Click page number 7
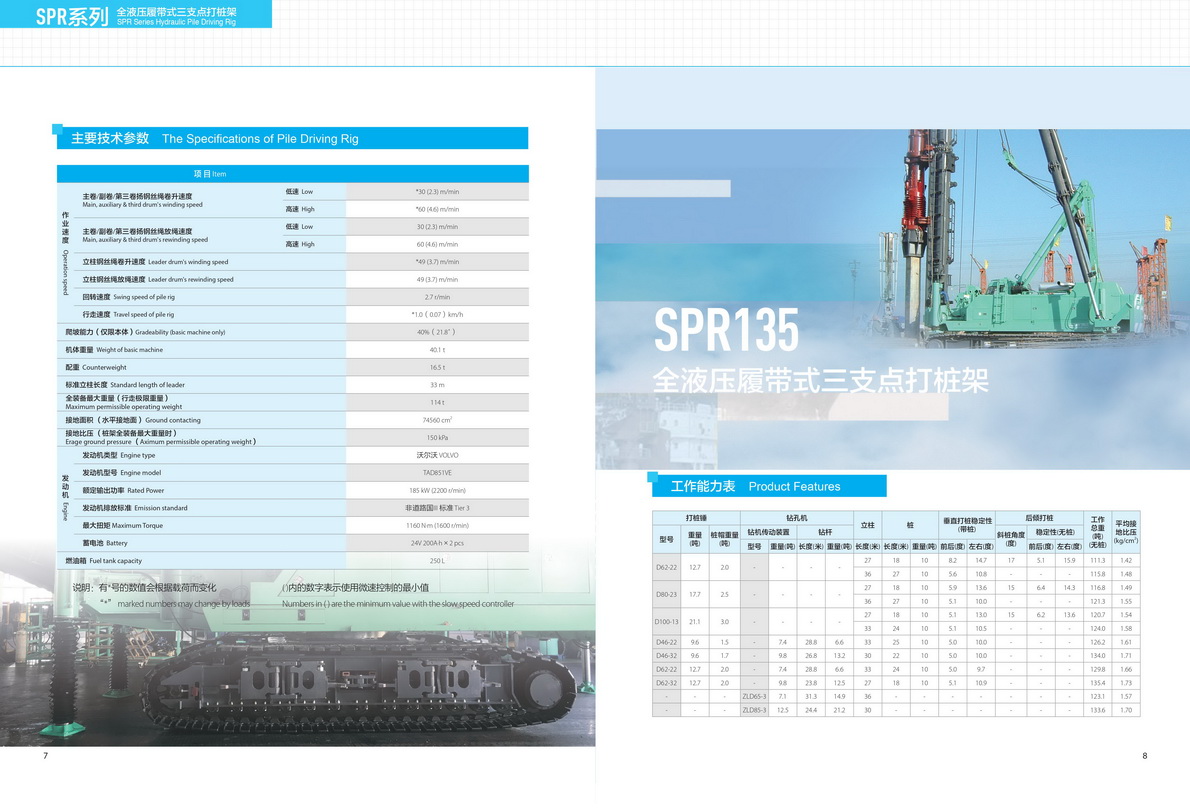The width and height of the screenshot is (1190, 808). (x=45, y=755)
